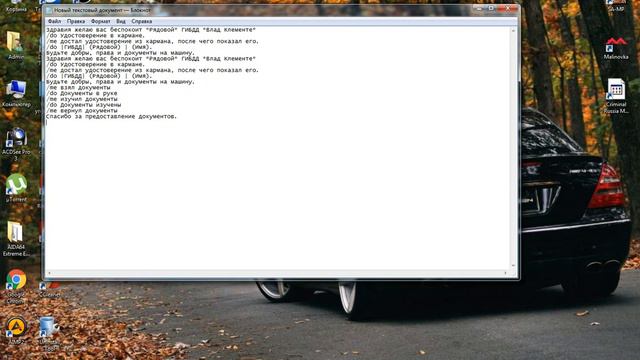Click the Notepad title bar icon
The width and height of the screenshot is (640, 360).
(49, 10)
